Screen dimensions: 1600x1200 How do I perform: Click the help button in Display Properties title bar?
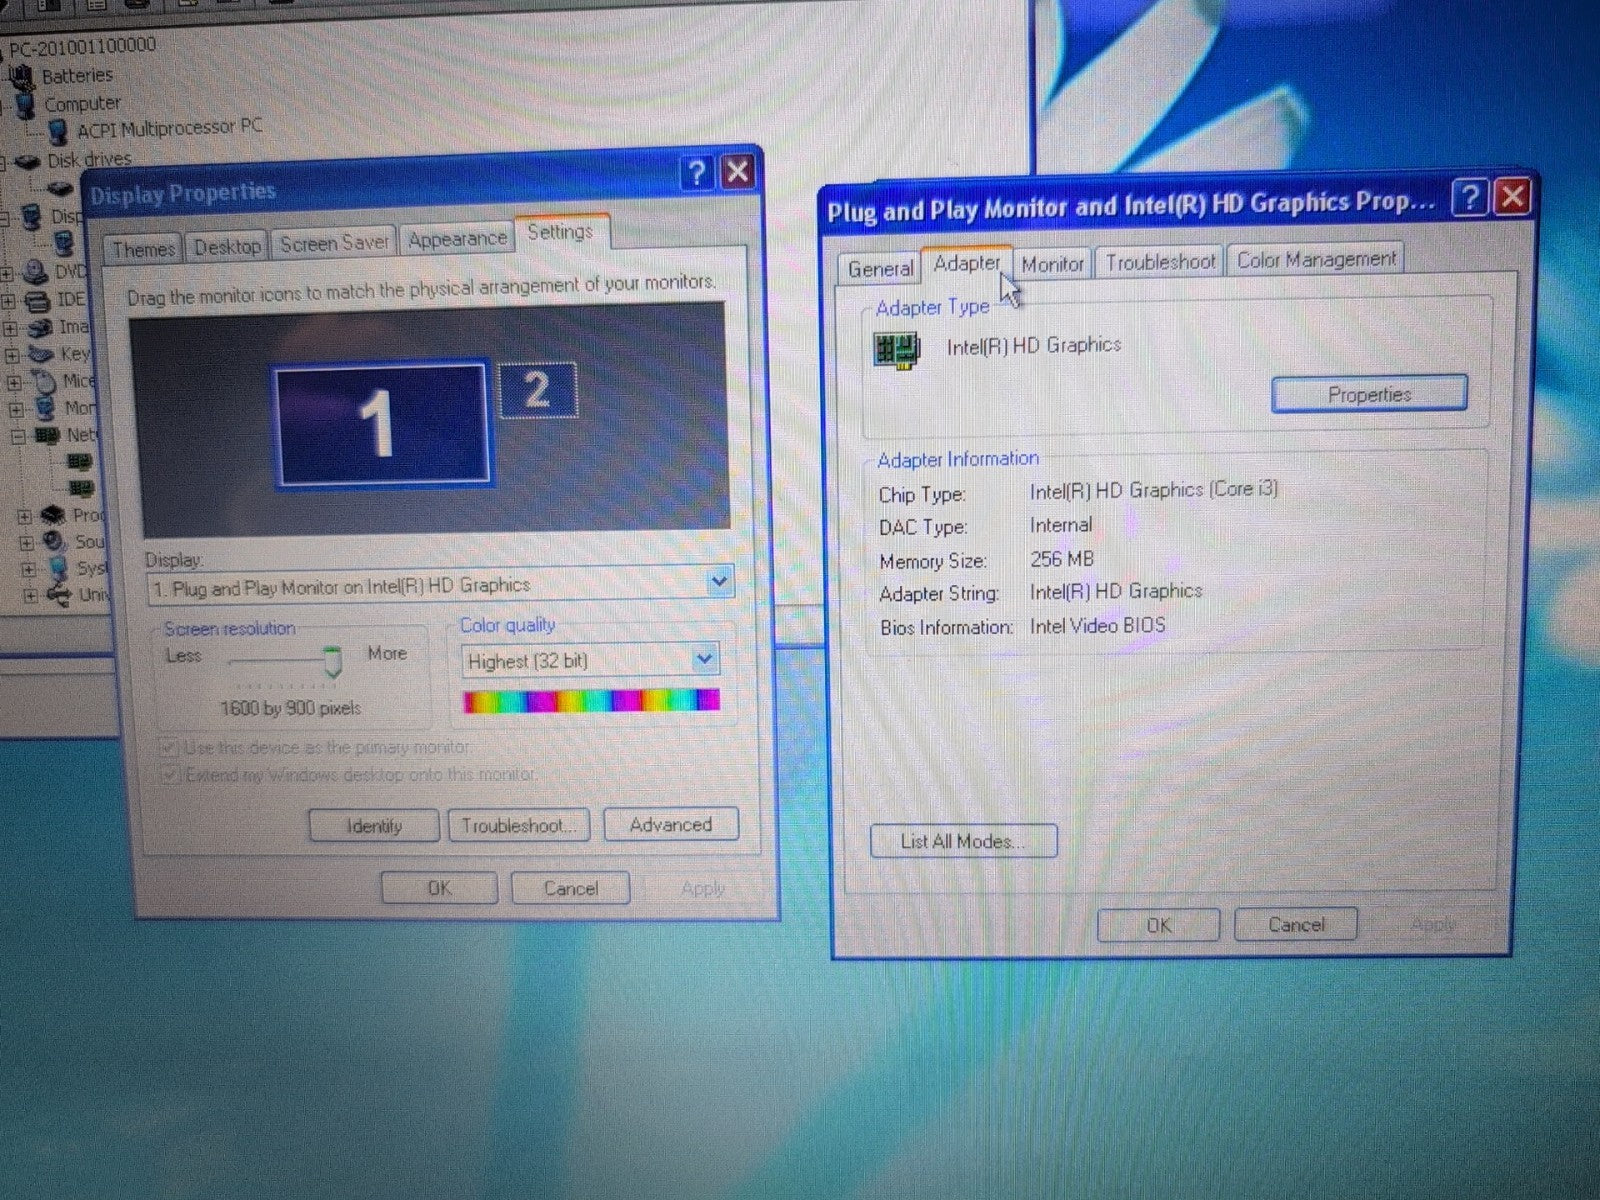[x=697, y=173]
